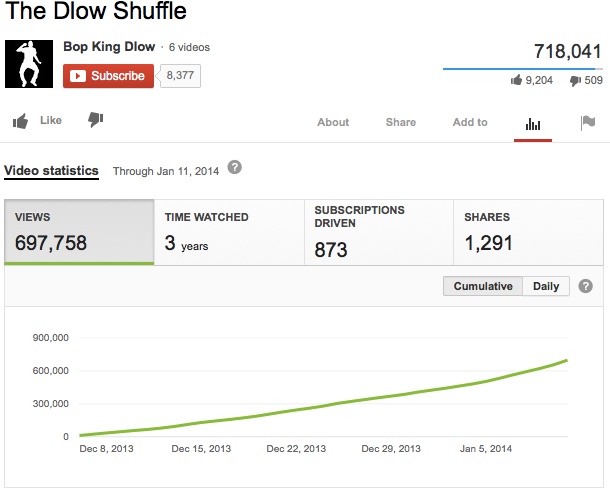This screenshot has height=489, width=610.
Task: Open the statistics bar chart tab icon
Action: 533,124
